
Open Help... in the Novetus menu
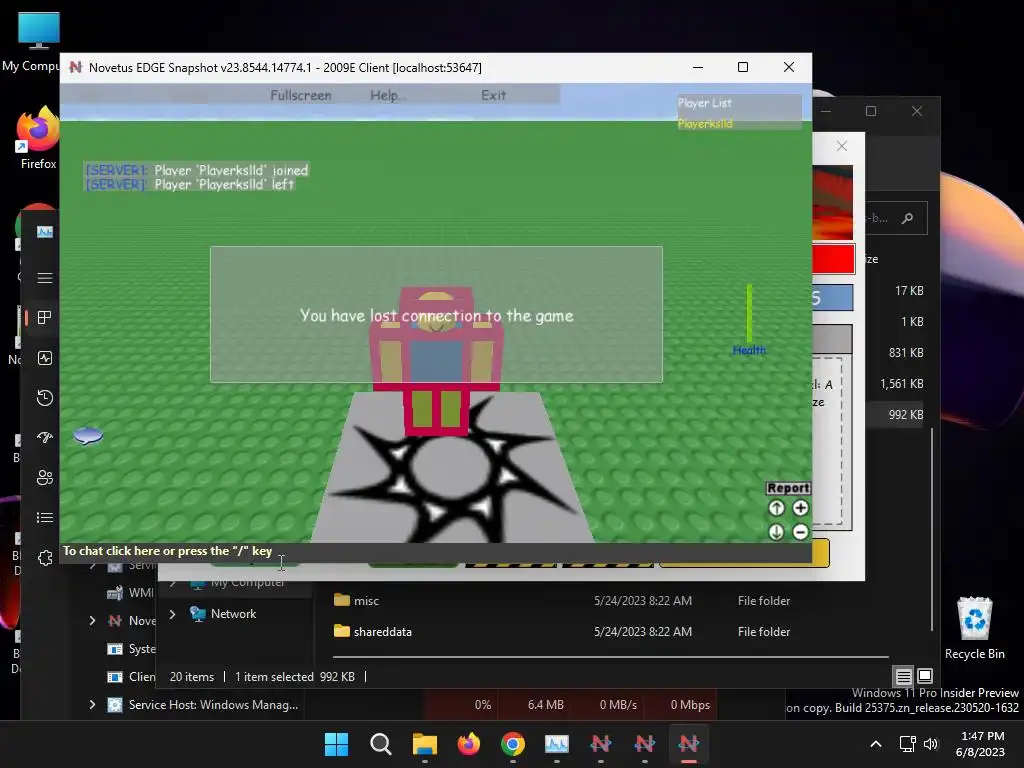tap(387, 95)
